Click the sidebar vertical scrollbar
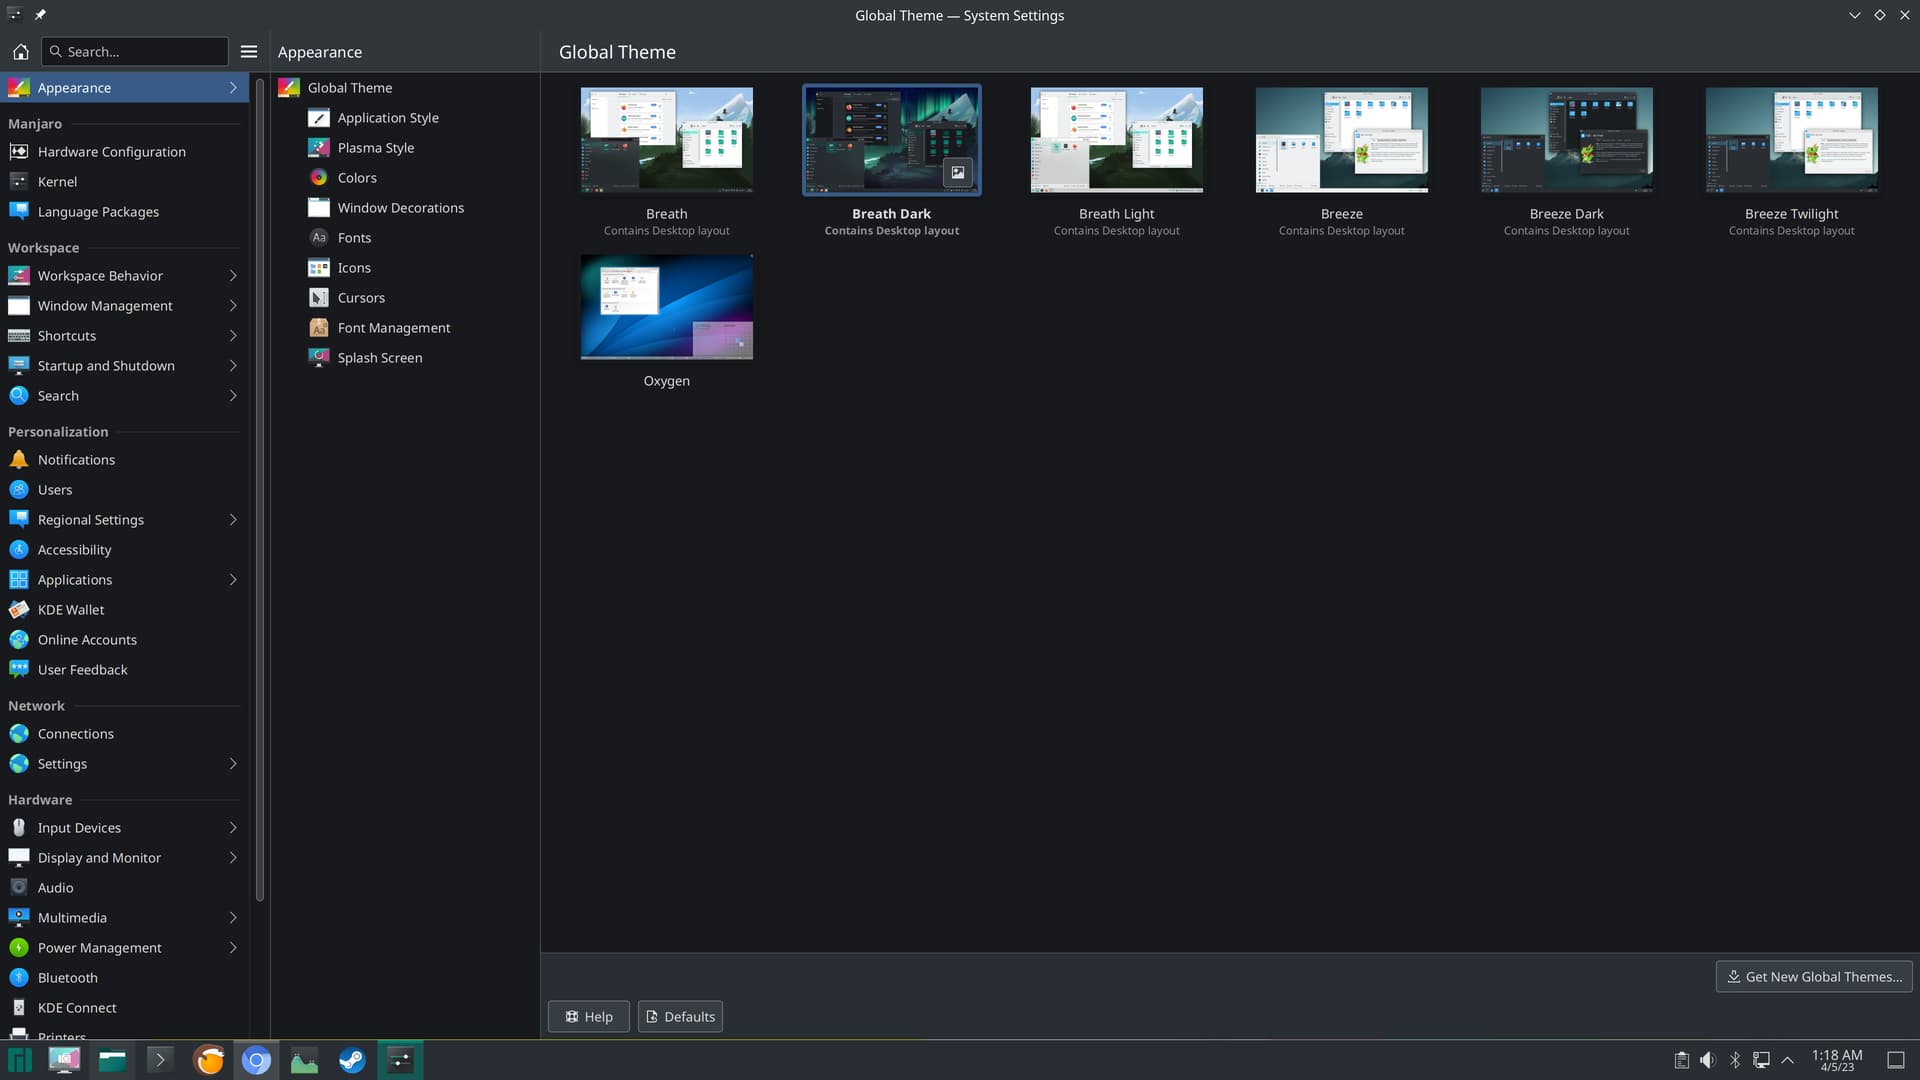The image size is (1920, 1080). pyautogui.click(x=260, y=490)
